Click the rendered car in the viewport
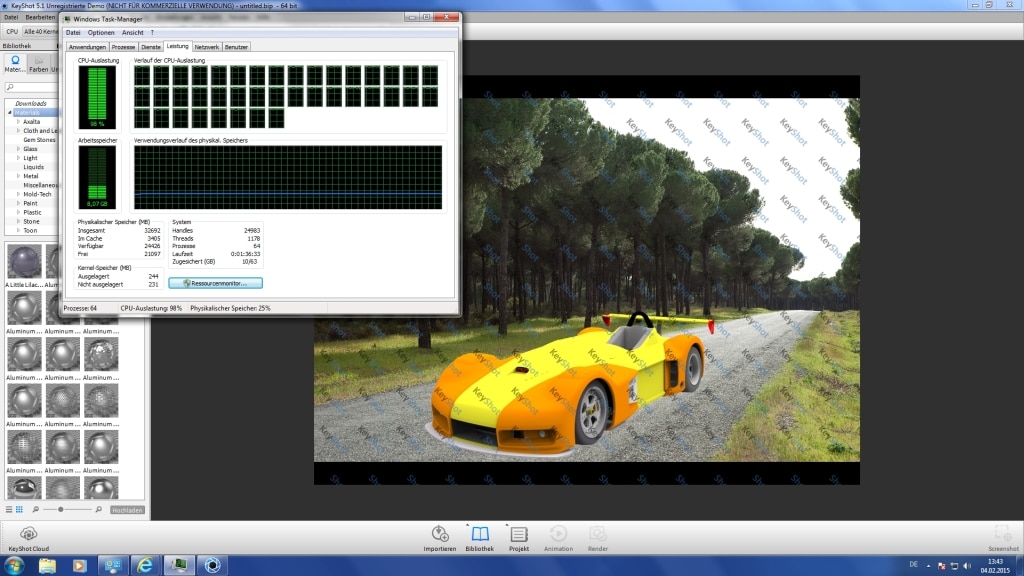 [568, 382]
